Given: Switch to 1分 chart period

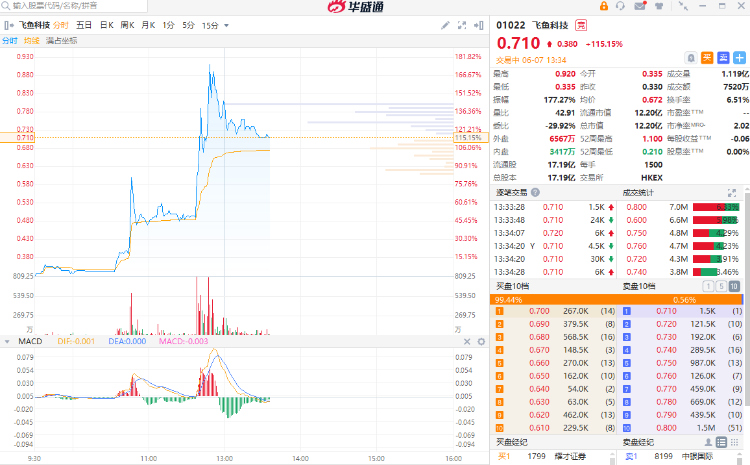Looking at the screenshot, I should [168, 25].
